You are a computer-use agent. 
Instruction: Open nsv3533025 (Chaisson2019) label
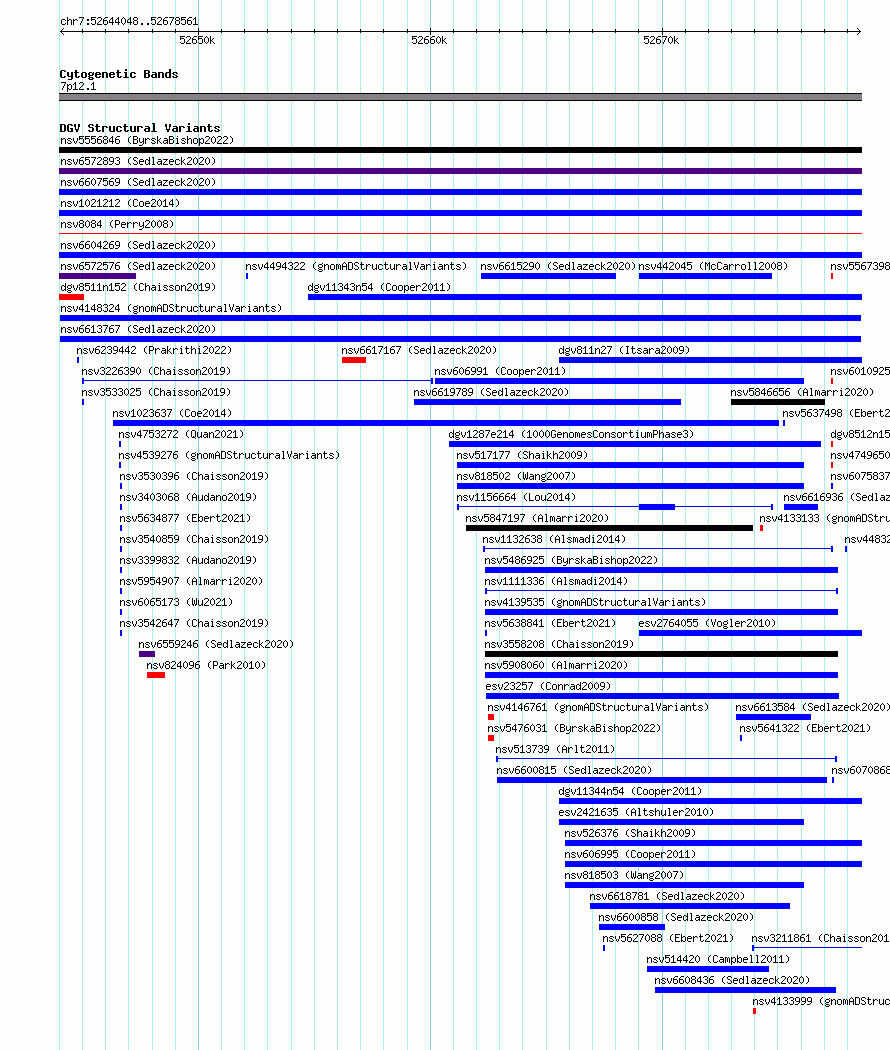(x=156, y=392)
